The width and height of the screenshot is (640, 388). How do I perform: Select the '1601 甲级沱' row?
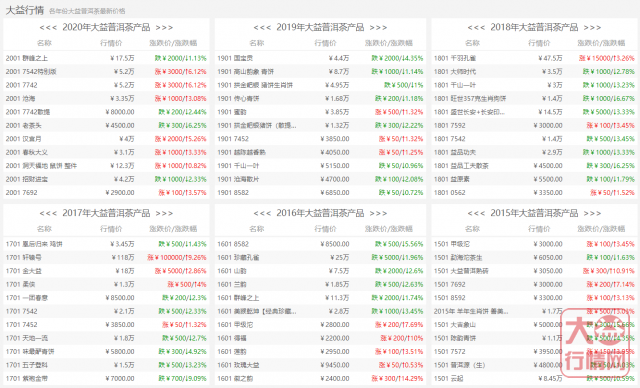[320, 325]
